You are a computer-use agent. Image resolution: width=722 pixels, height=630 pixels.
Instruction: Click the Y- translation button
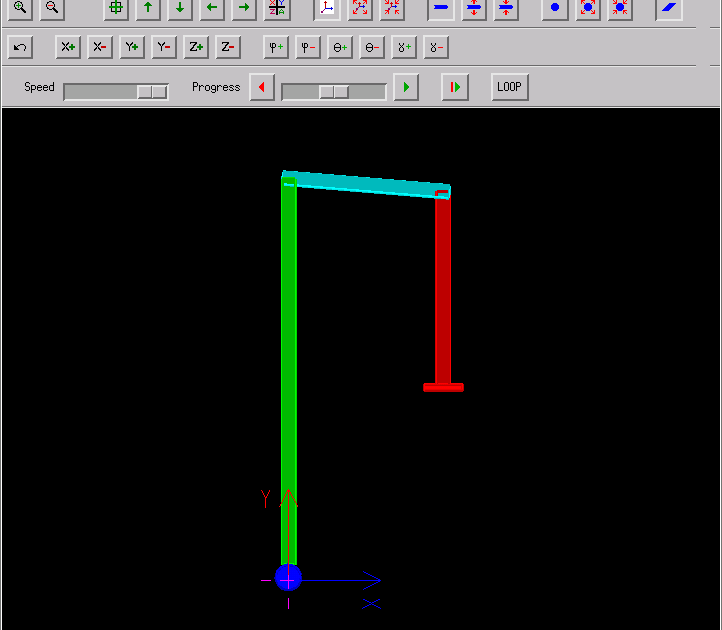coord(164,47)
